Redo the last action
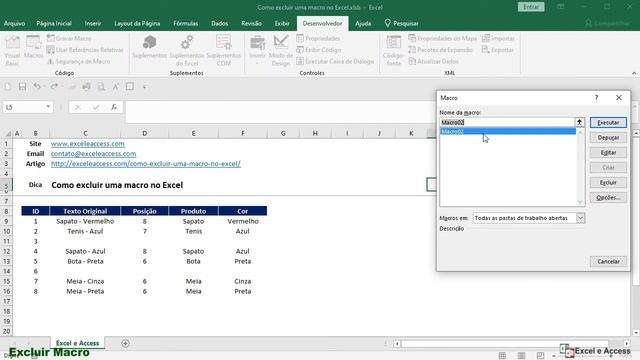Image resolution: width=640 pixels, height=360 pixels. (x=54, y=87)
